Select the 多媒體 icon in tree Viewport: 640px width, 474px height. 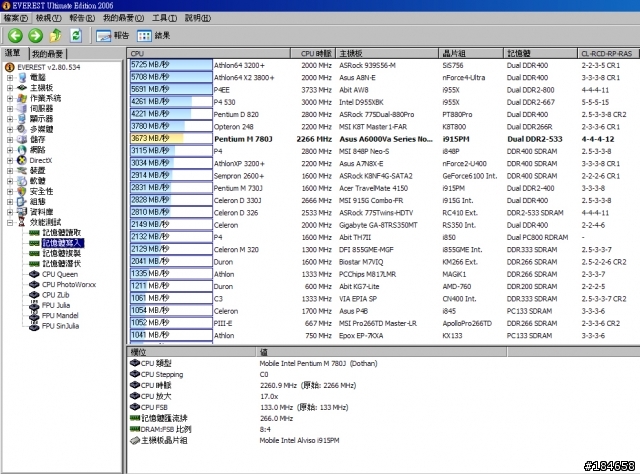(22, 129)
